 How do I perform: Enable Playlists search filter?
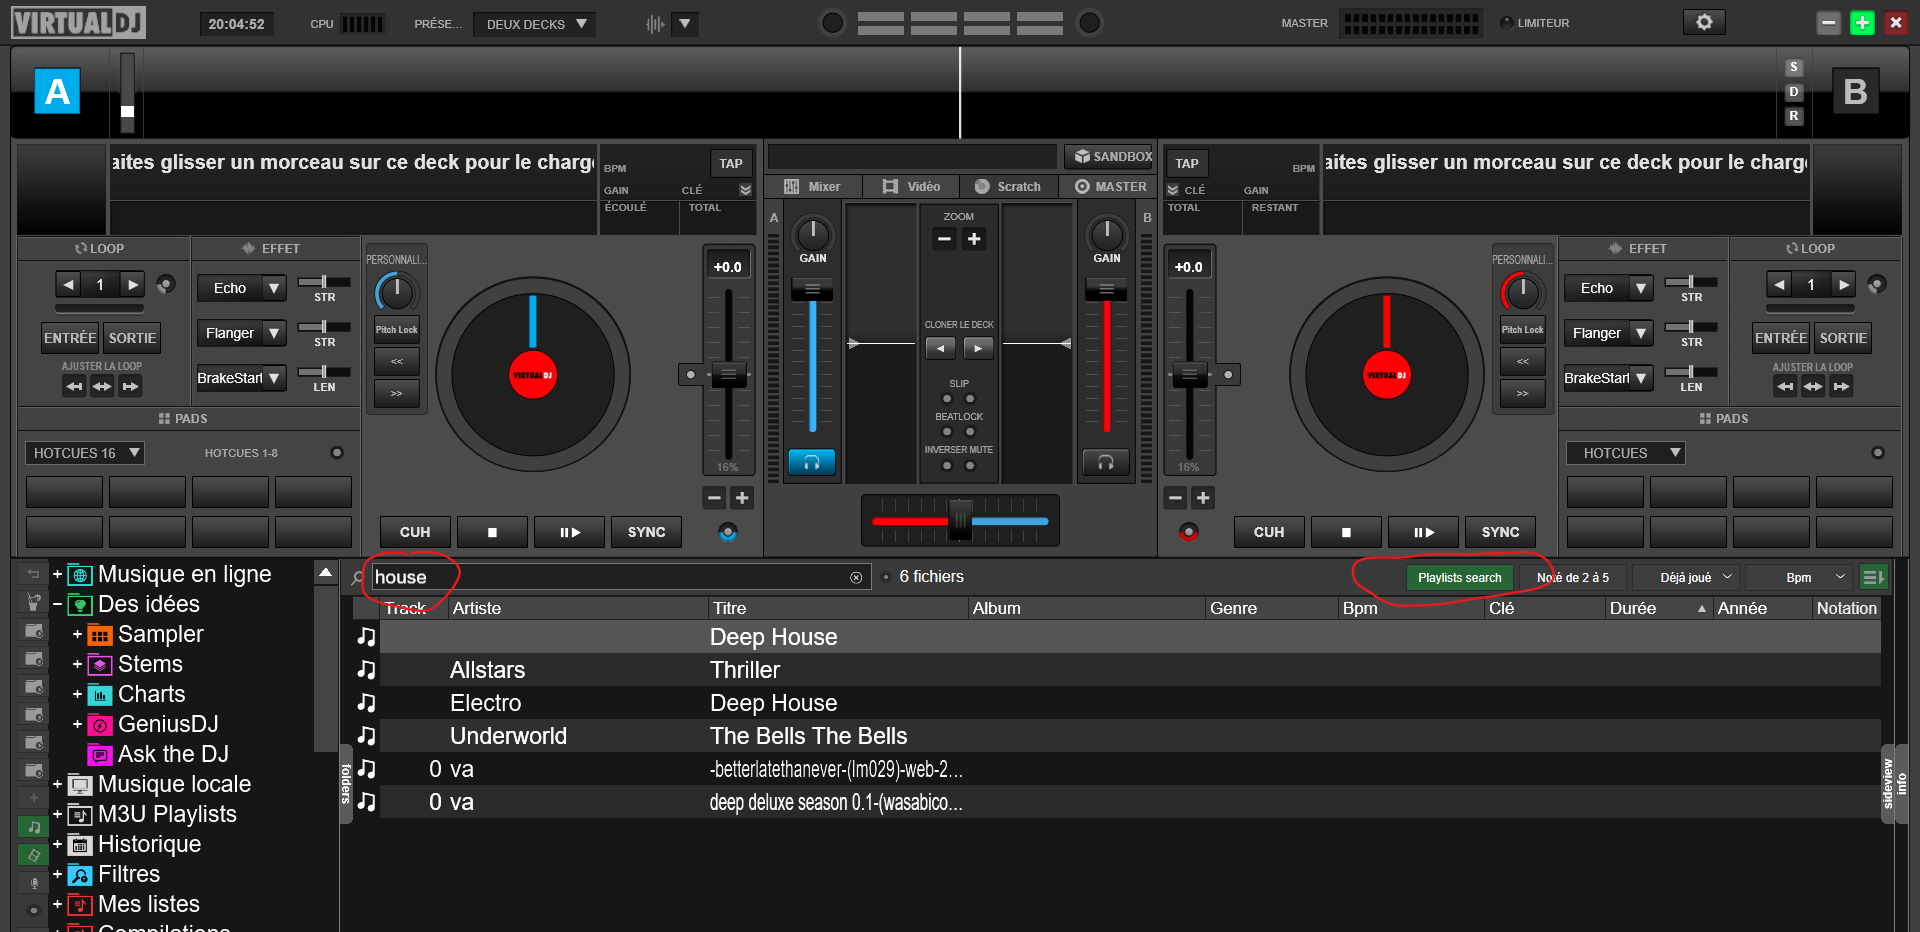point(1459,578)
